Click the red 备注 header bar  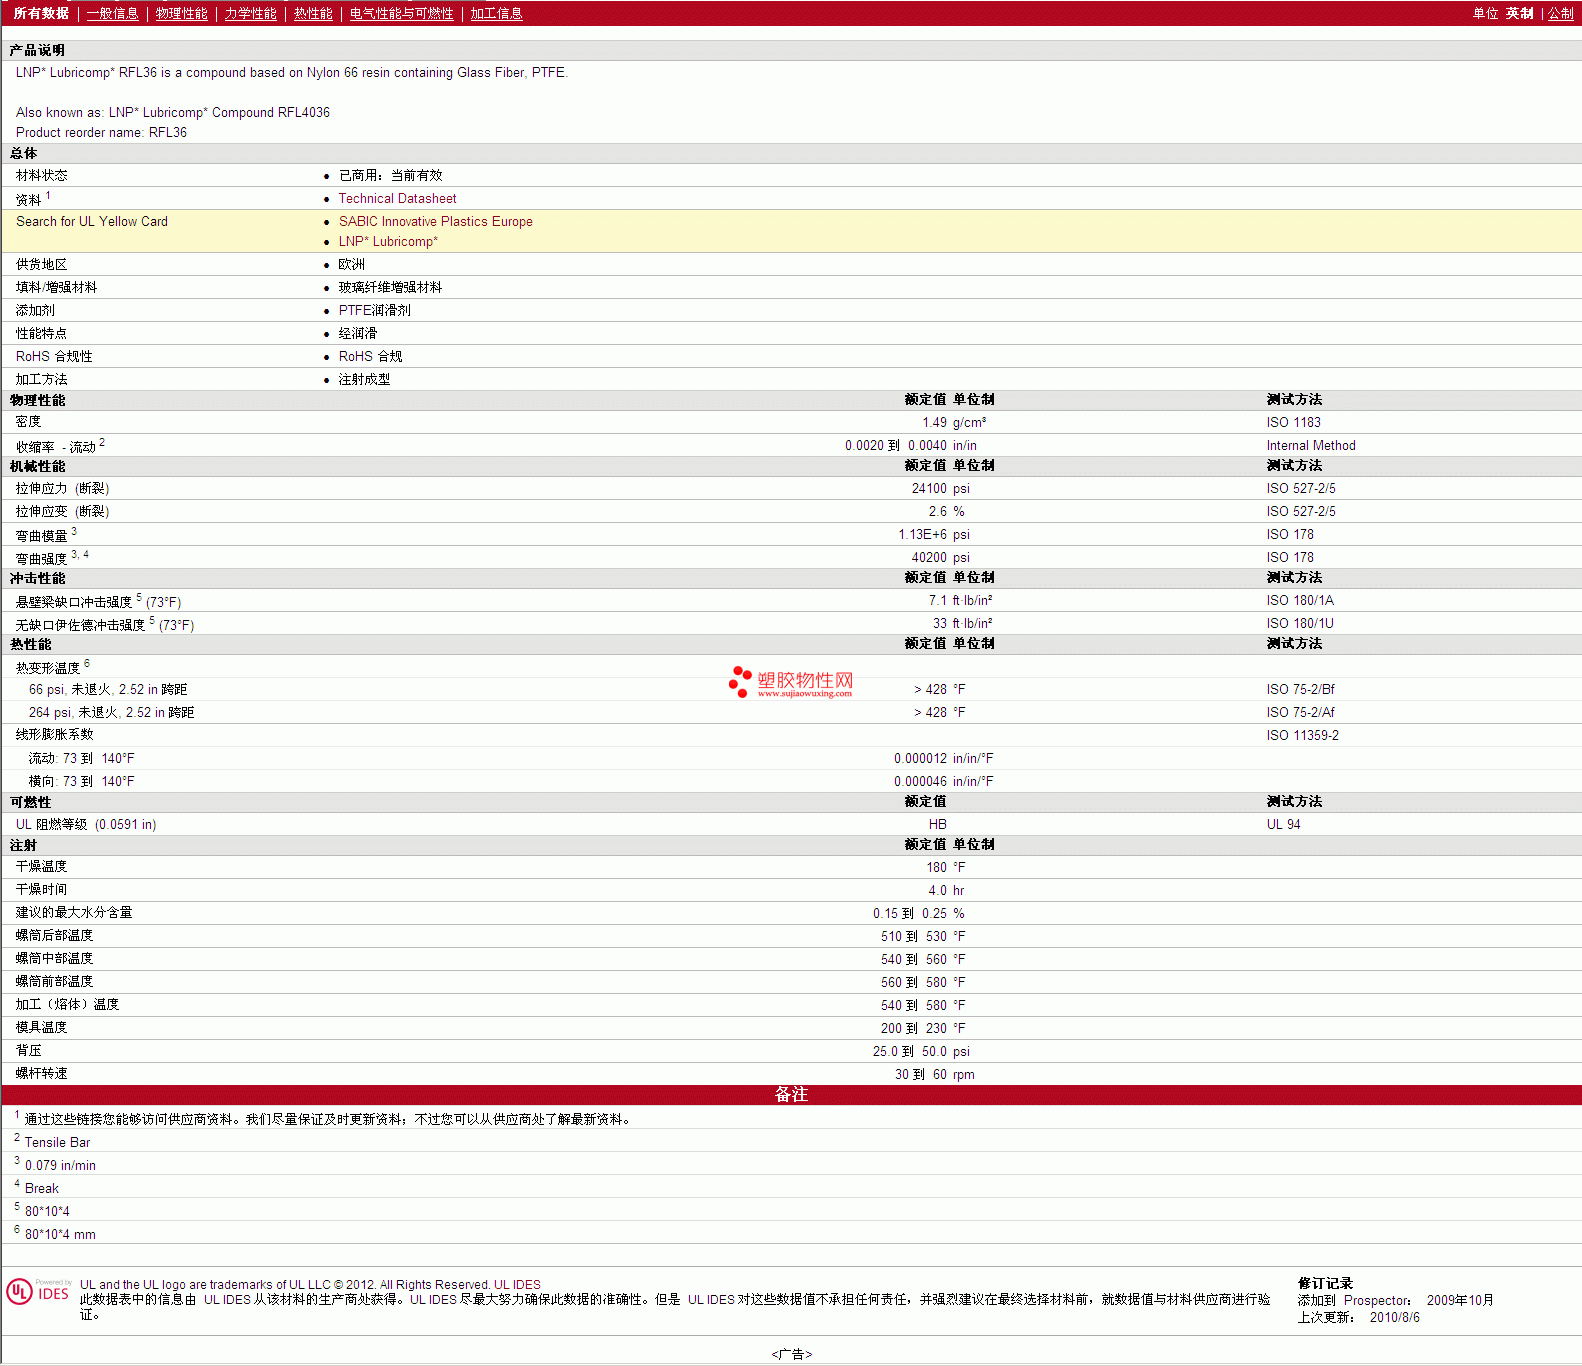click(x=791, y=1095)
